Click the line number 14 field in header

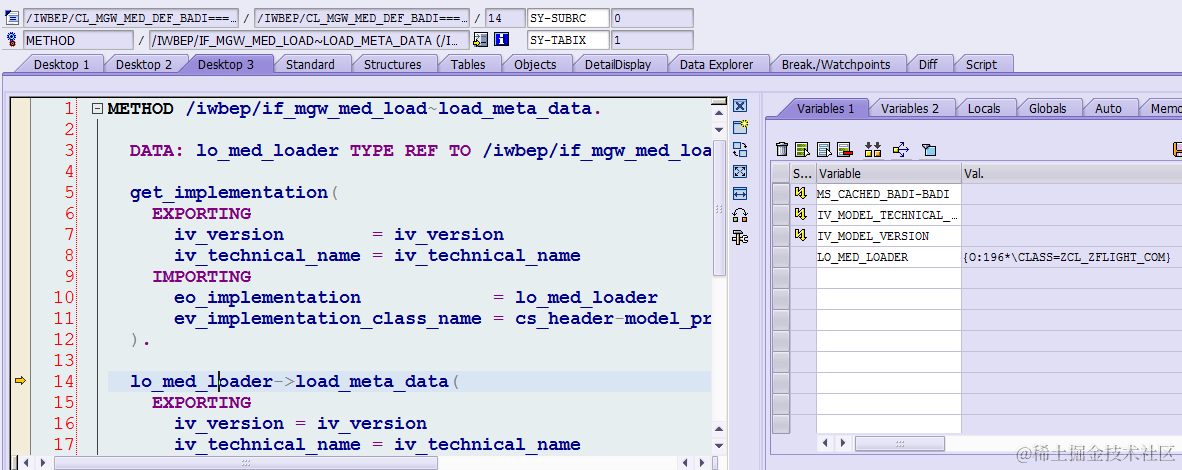pos(503,17)
